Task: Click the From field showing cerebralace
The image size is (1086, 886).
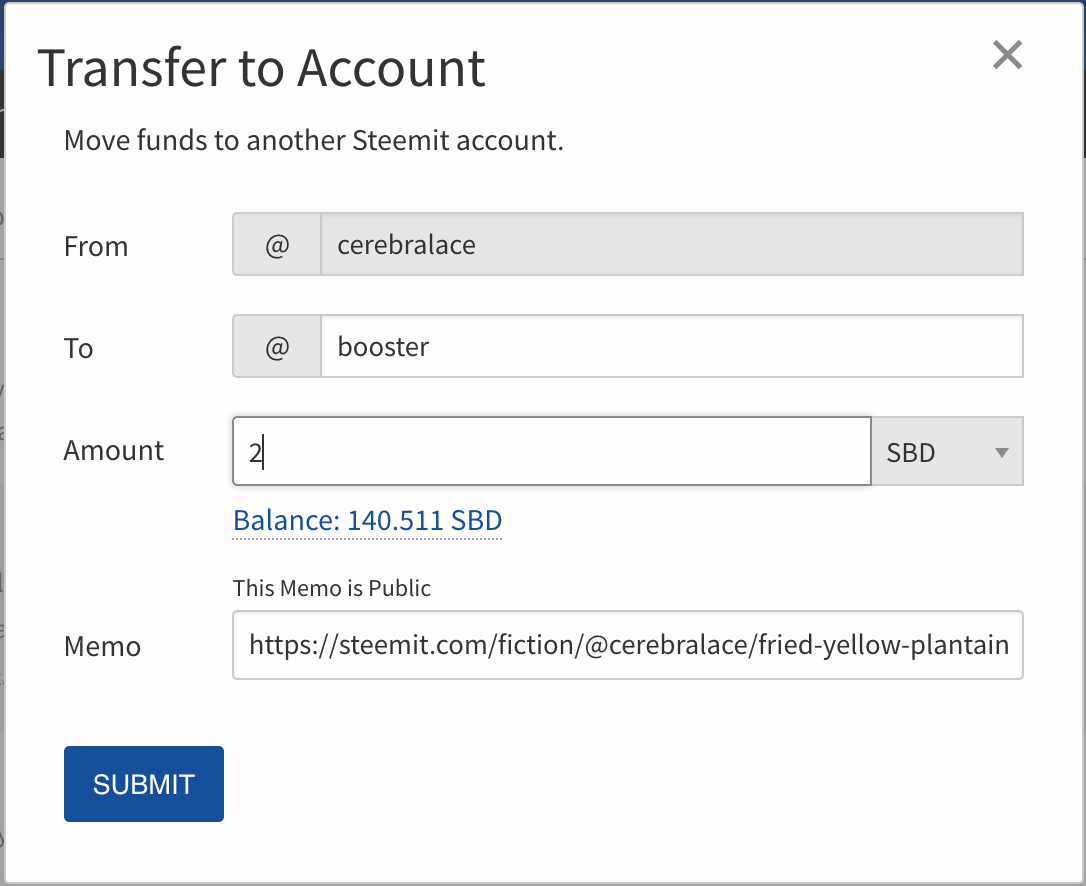Action: pos(672,244)
